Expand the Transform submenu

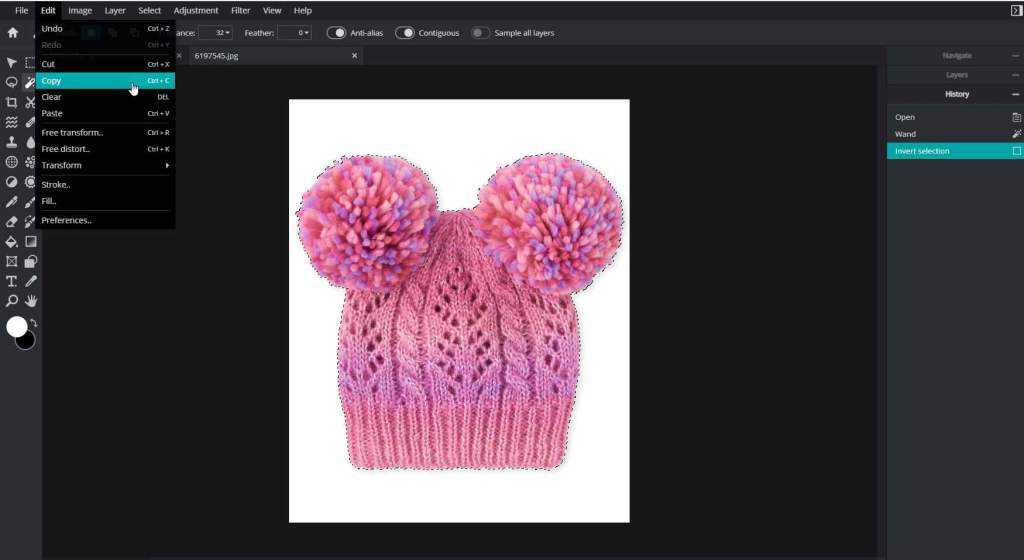pos(104,165)
